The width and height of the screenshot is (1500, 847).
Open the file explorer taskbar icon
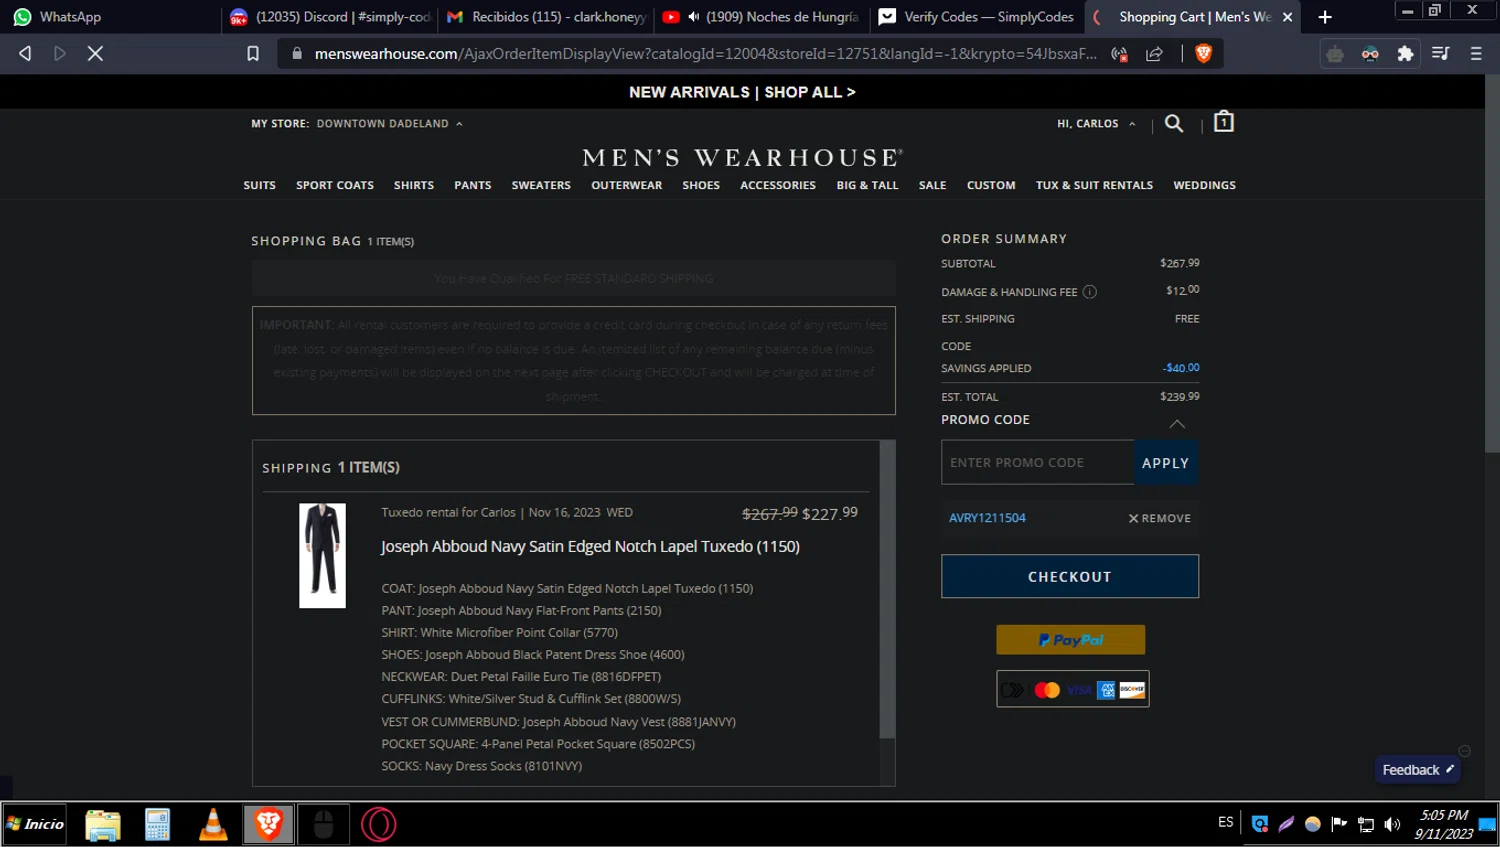point(103,824)
